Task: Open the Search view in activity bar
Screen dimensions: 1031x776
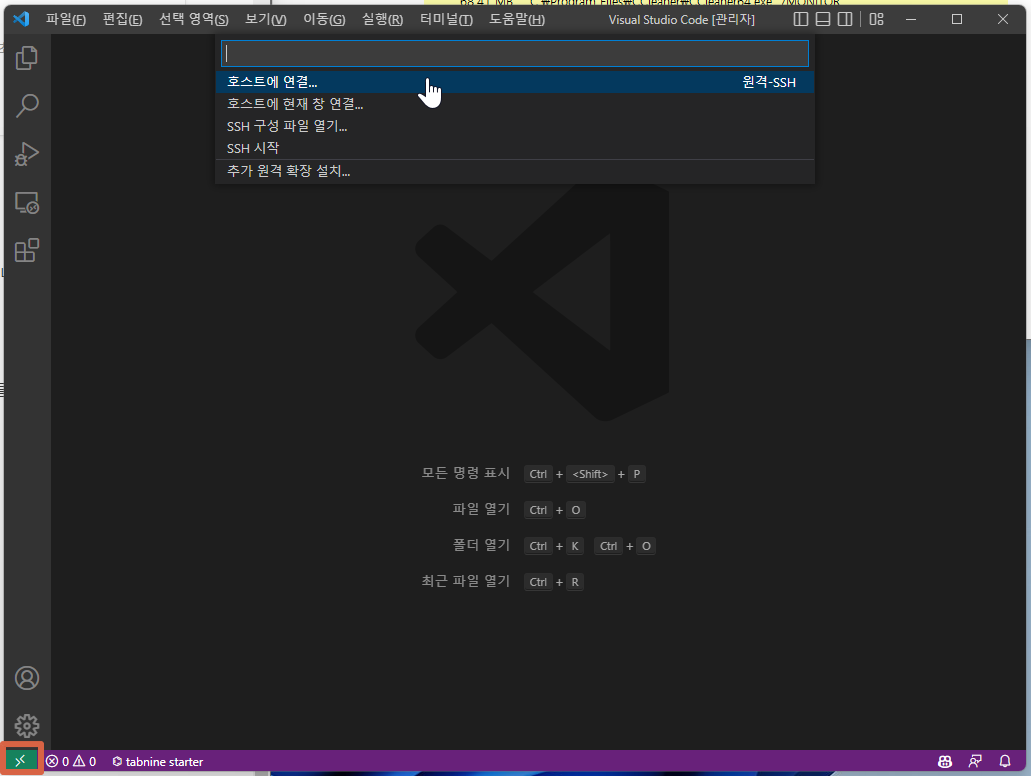Action: point(27,106)
